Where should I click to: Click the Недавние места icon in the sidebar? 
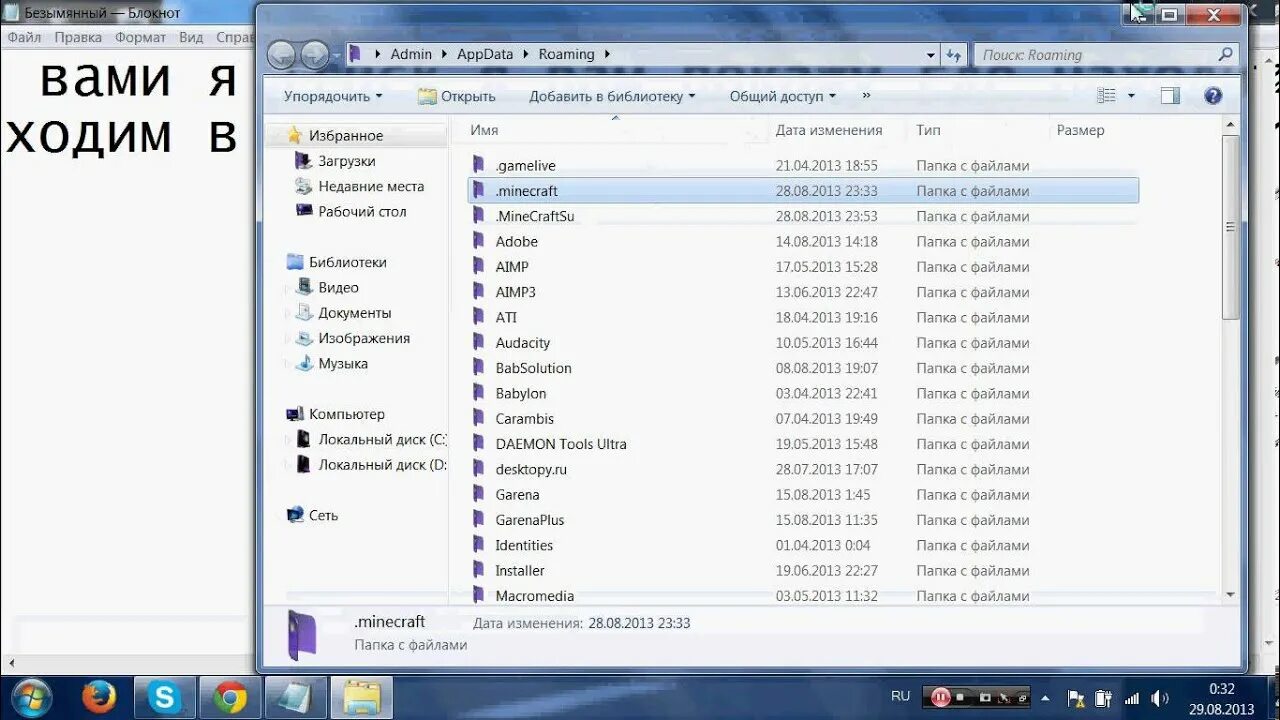point(303,186)
